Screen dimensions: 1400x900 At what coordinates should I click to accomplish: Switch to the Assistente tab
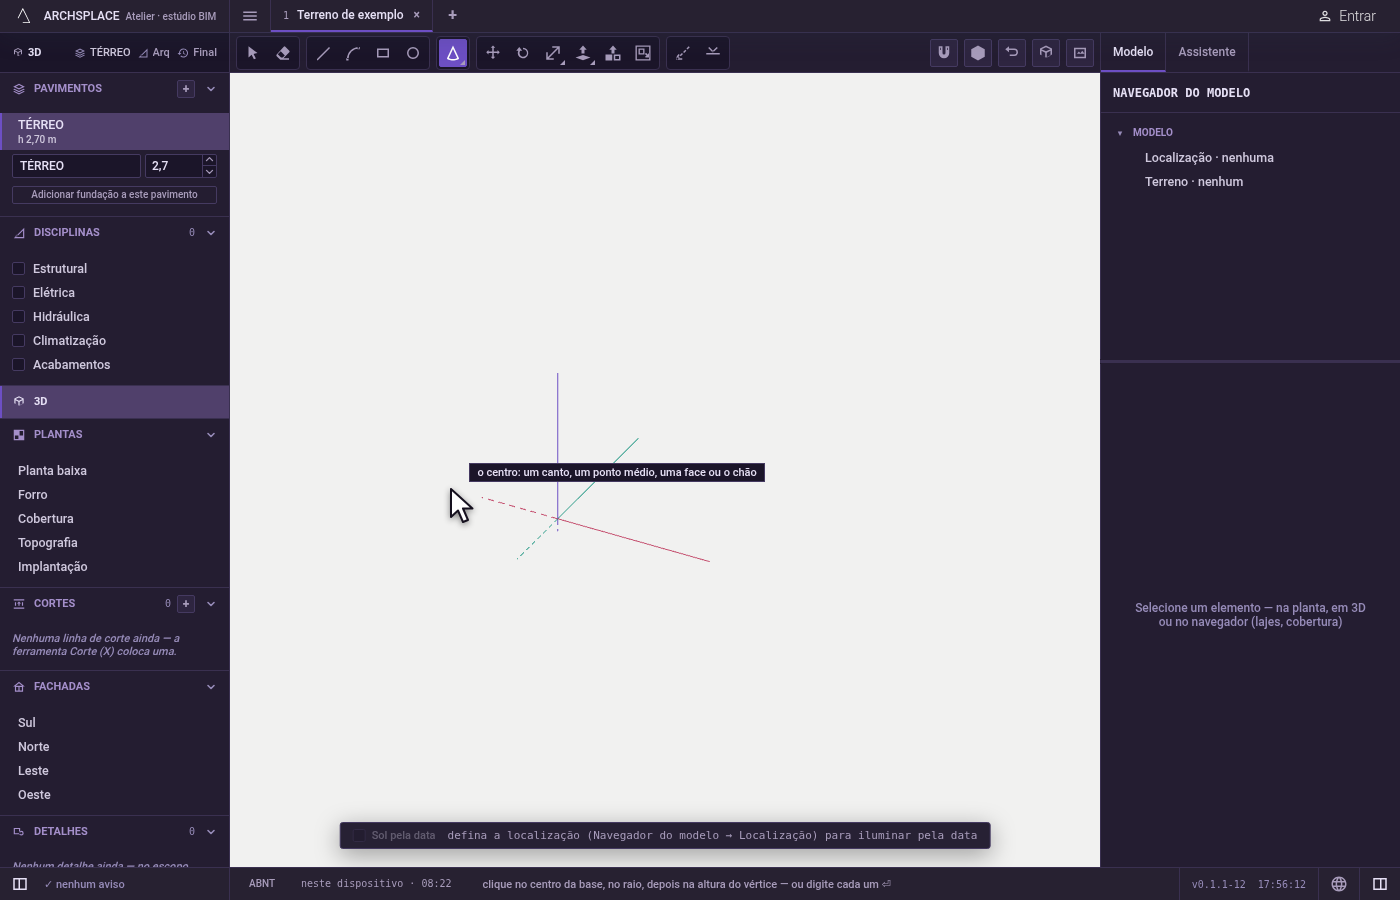(1206, 52)
